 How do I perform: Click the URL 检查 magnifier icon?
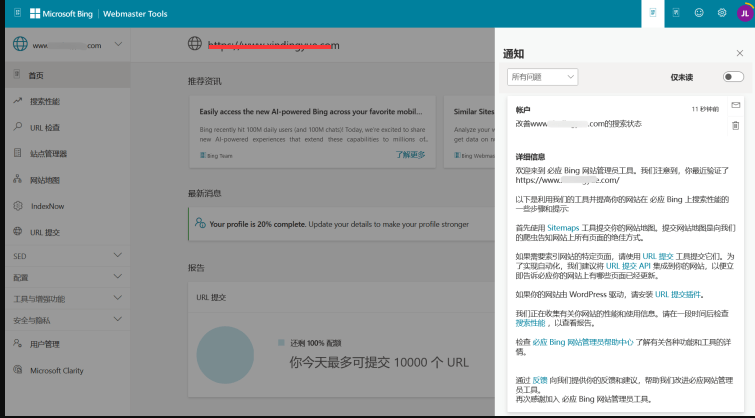[18, 127]
